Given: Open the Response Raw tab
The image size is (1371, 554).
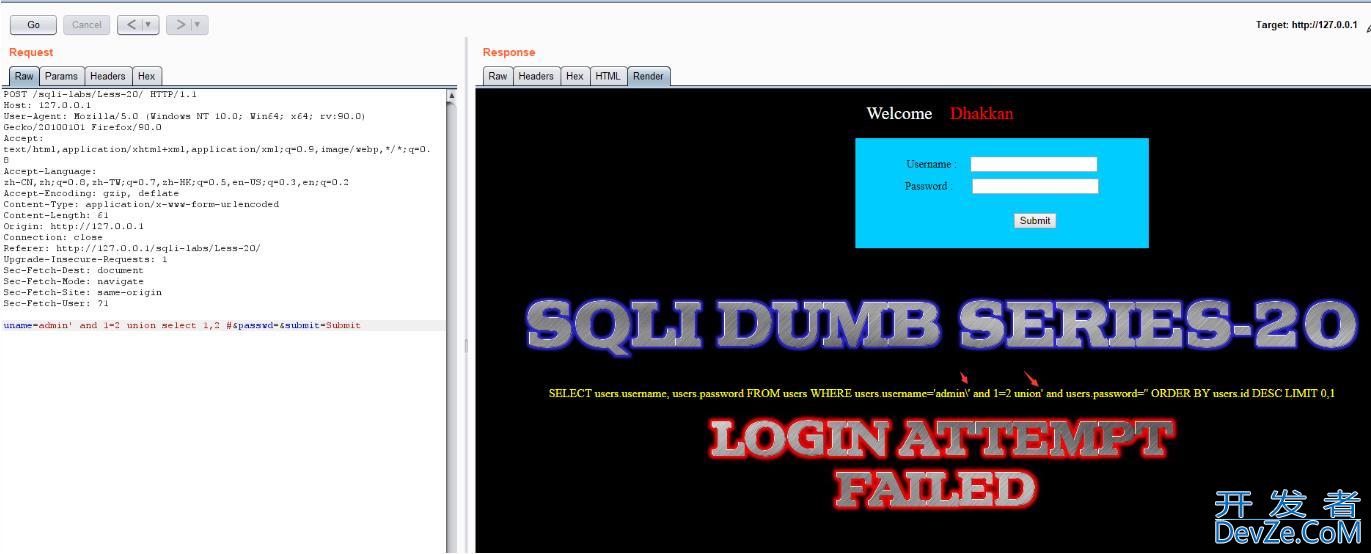Looking at the screenshot, I should click(x=497, y=76).
